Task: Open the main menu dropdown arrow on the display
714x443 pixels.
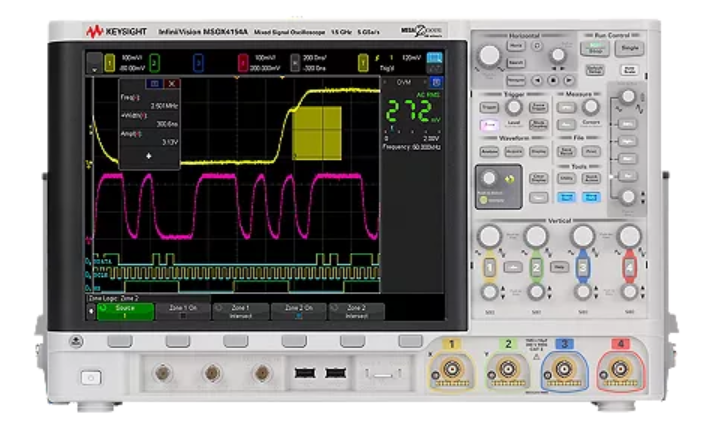Action: (x=94, y=63)
